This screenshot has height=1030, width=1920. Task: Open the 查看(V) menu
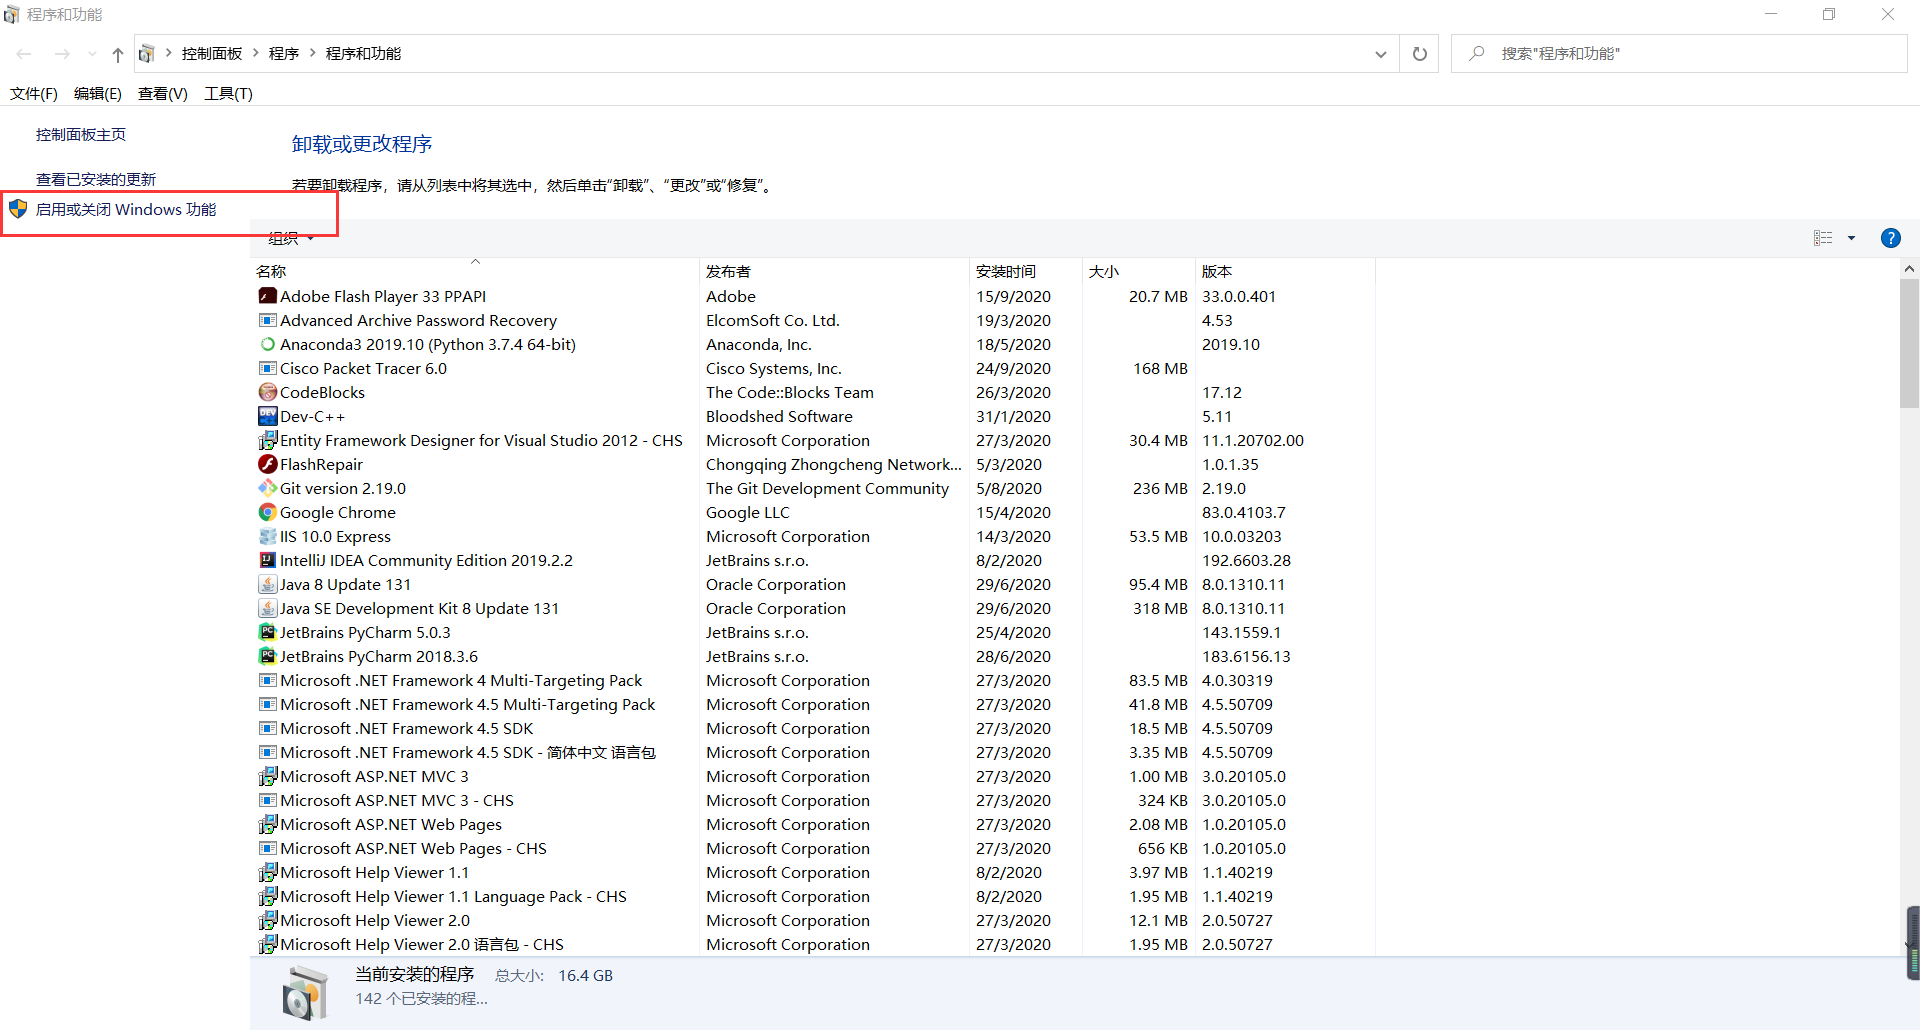pyautogui.click(x=162, y=93)
